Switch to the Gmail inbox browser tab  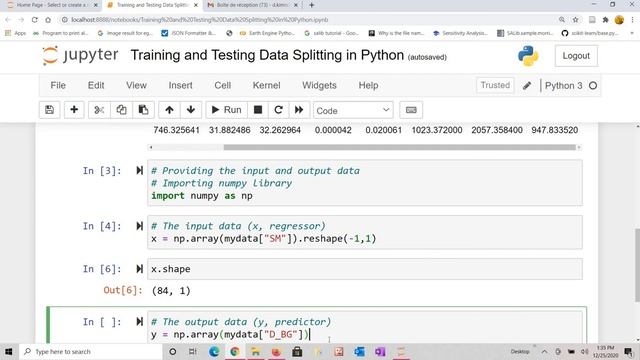point(252,5)
